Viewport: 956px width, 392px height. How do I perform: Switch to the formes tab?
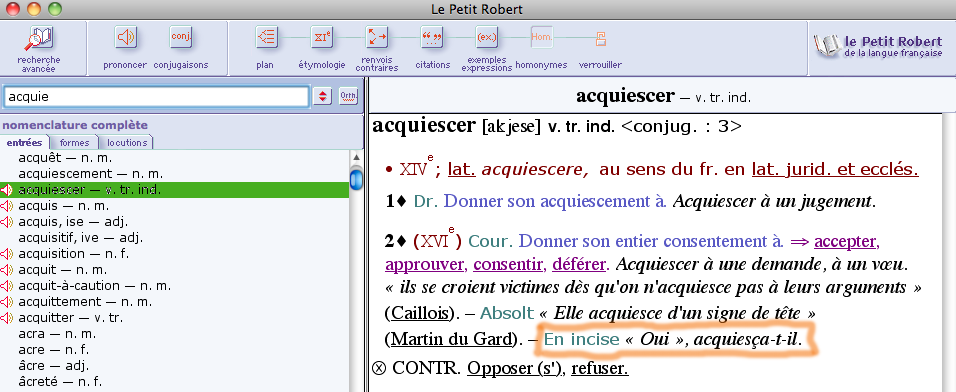(x=74, y=143)
